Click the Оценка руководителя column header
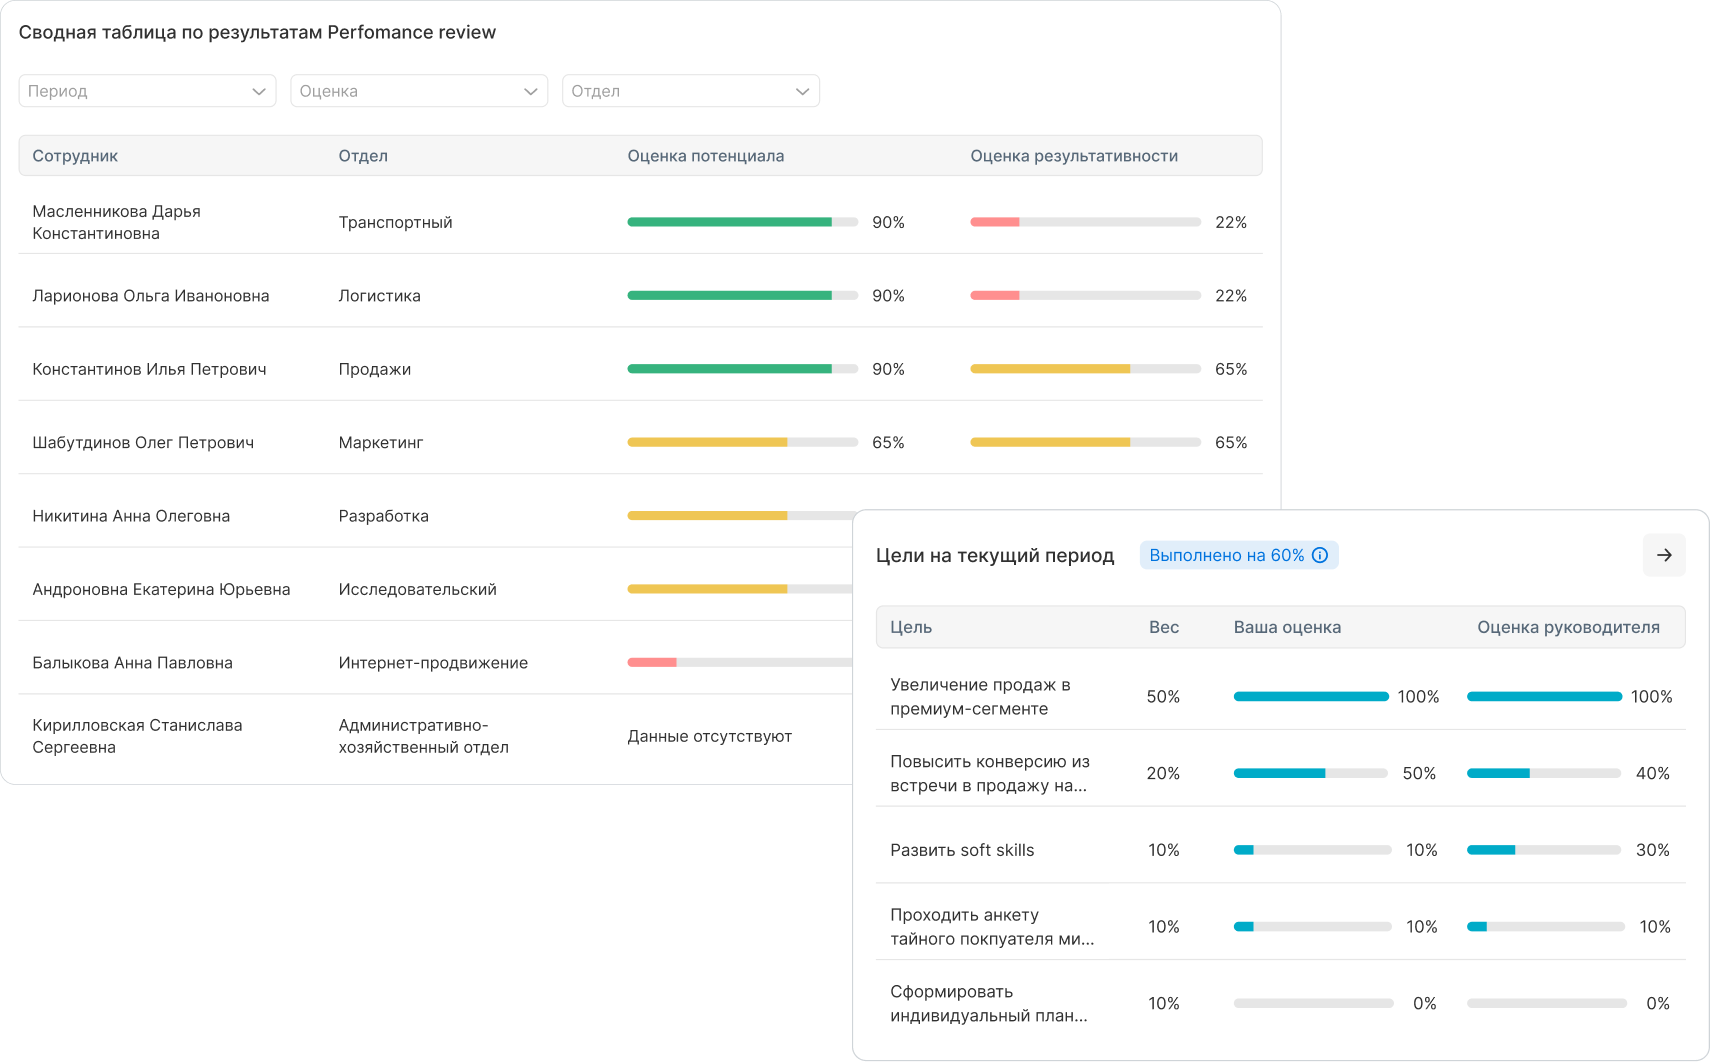 pyautogui.click(x=1568, y=627)
